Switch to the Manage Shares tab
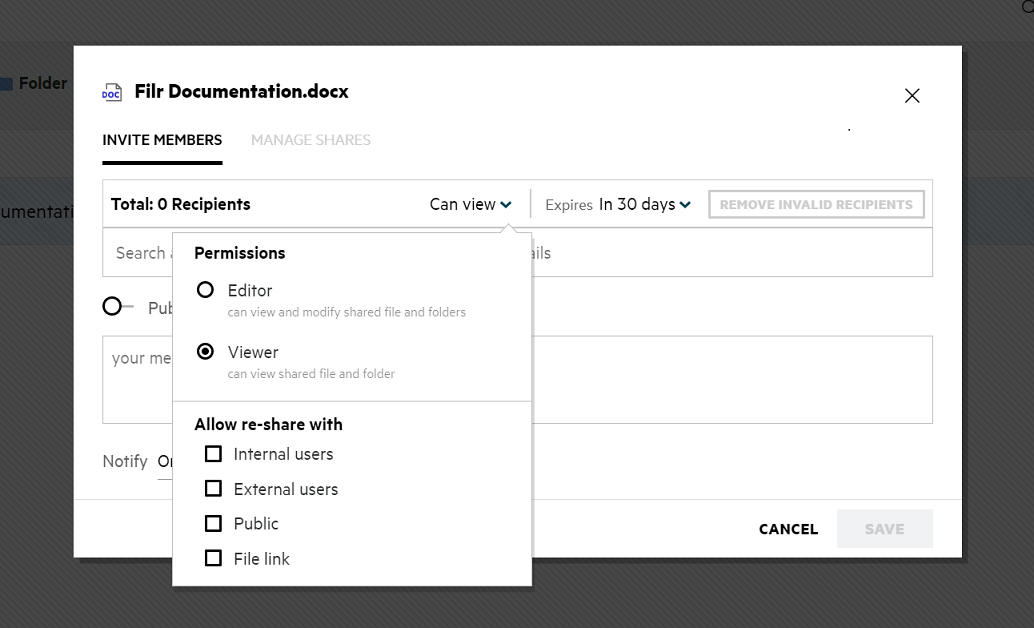 pyautogui.click(x=310, y=140)
